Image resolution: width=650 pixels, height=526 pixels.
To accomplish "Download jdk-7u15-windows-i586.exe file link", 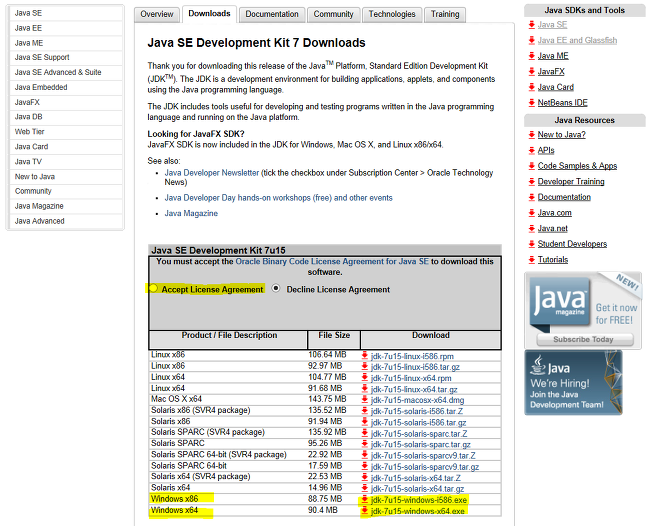I will 419,500.
